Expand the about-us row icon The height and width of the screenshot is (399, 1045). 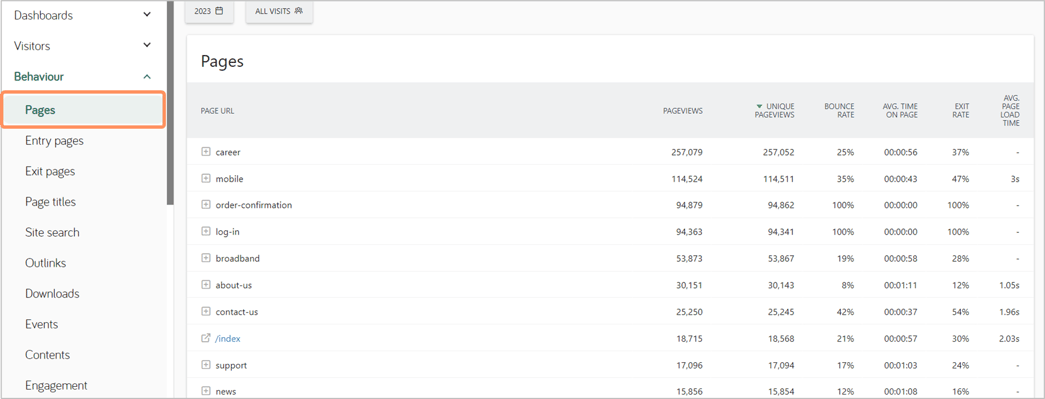[206, 285]
